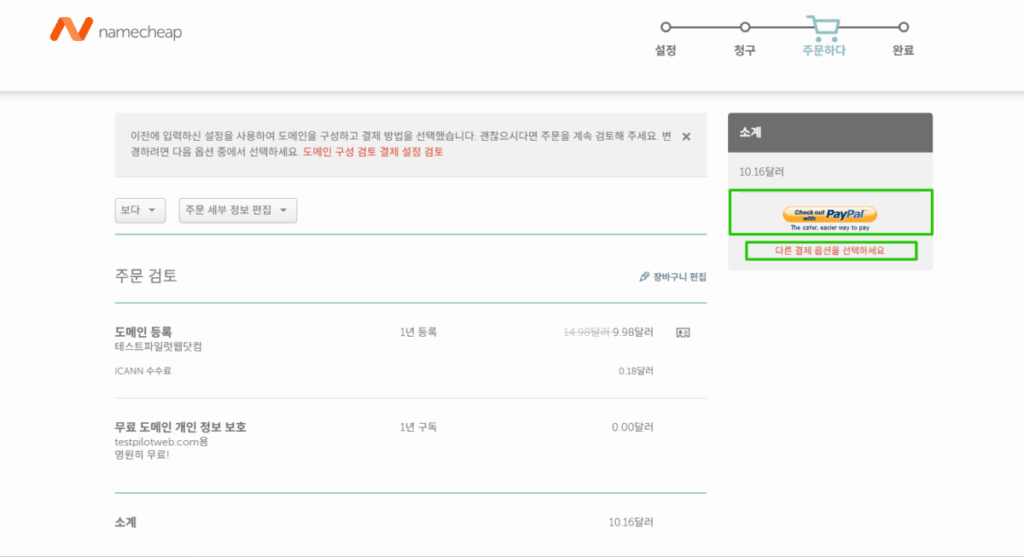
Task: Click the Namecheap logo
Action: click(116, 30)
